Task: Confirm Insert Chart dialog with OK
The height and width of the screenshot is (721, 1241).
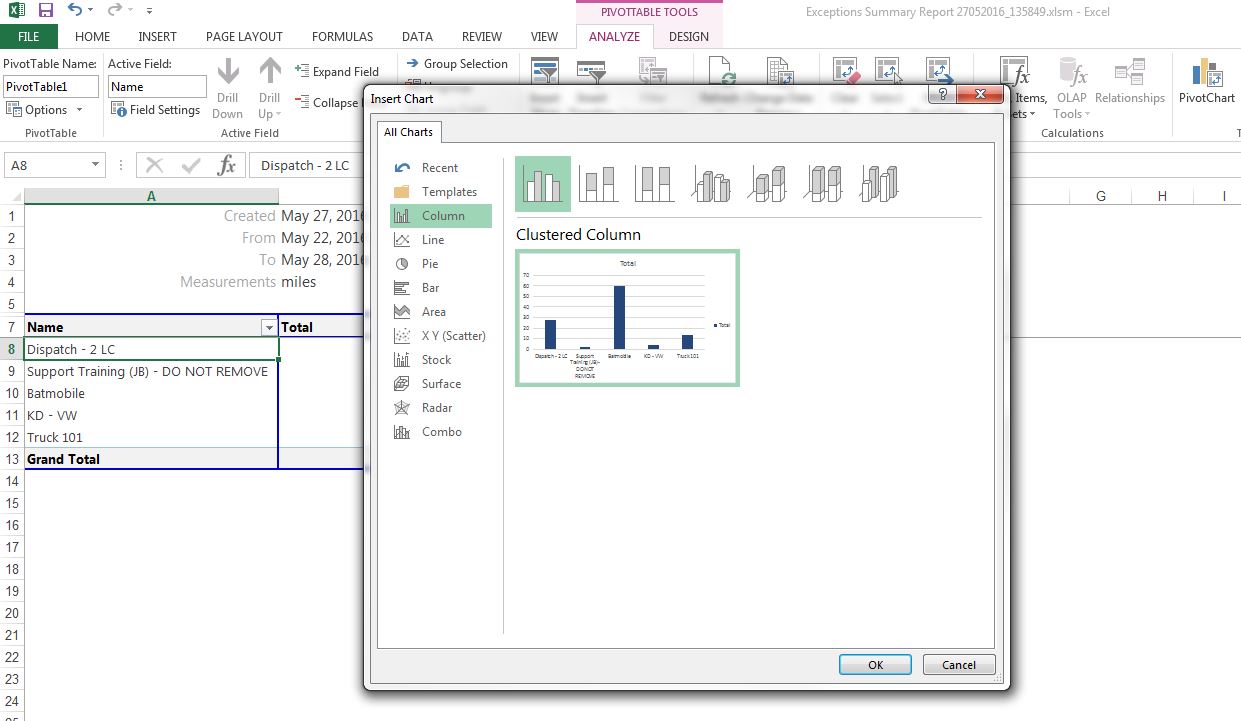Action: point(875,665)
